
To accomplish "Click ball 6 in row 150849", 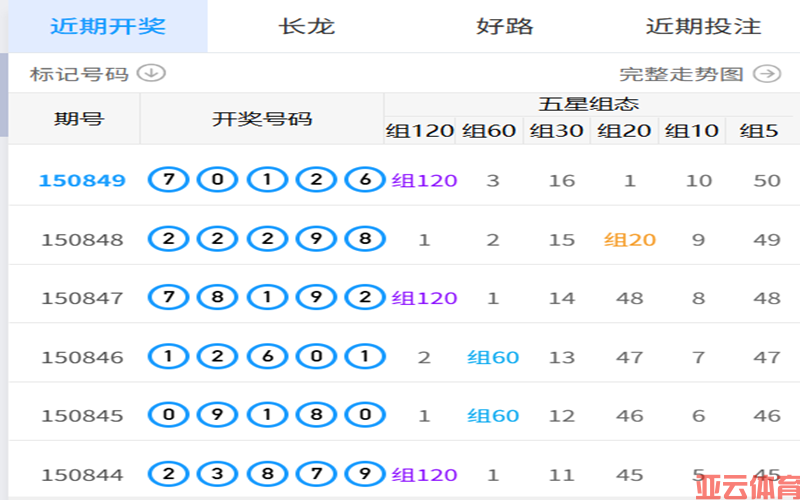I will [x=365, y=180].
